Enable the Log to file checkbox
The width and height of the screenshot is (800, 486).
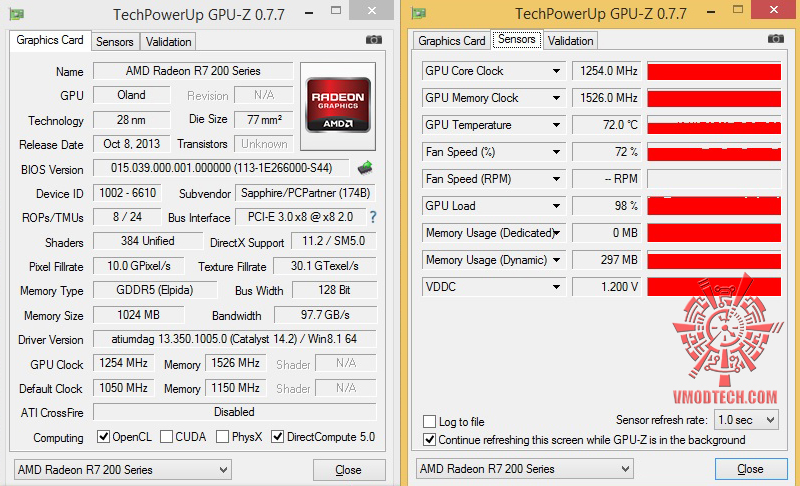point(430,422)
